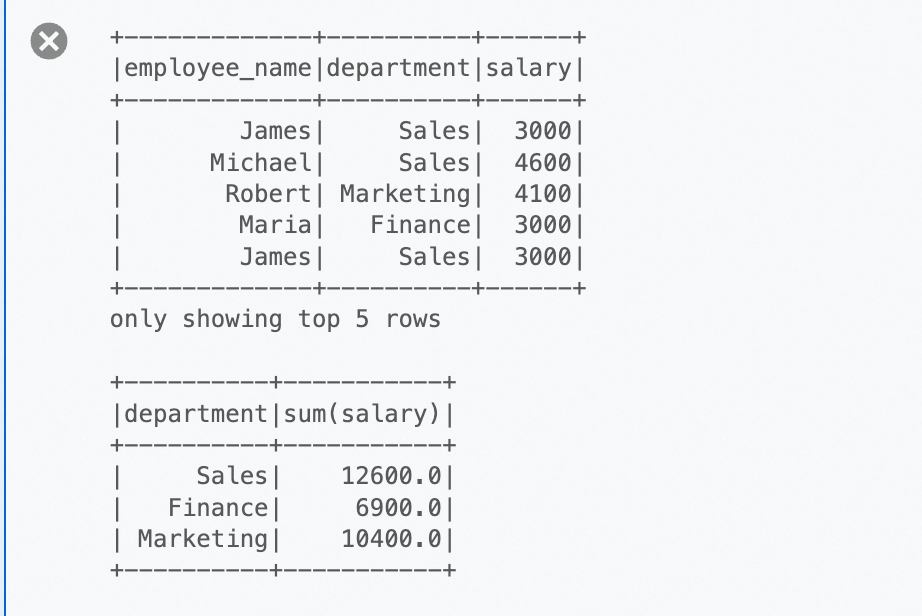The image size is (922, 616).
Task: Click the Sales cell in summary table
Action: pyautogui.click(x=232, y=476)
